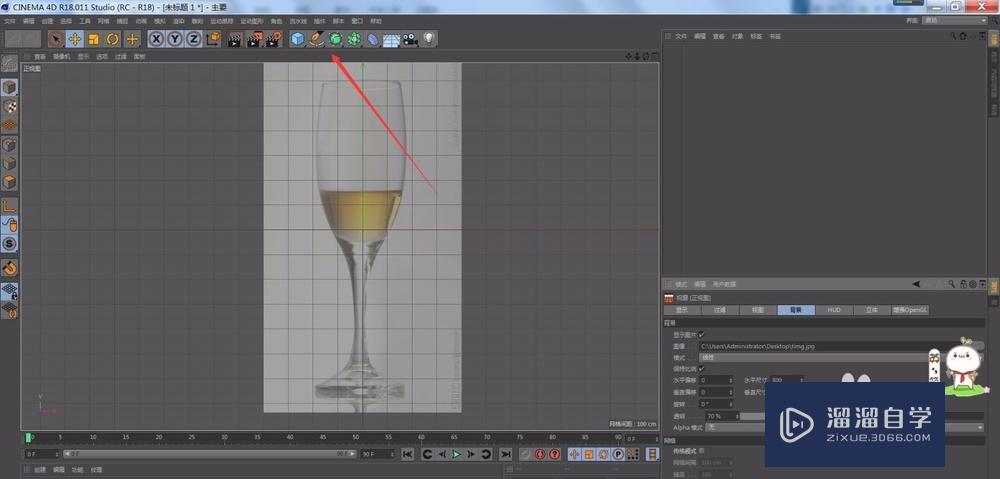1000x479 pixels.
Task: Activate the Rotate tool
Action: 113,39
